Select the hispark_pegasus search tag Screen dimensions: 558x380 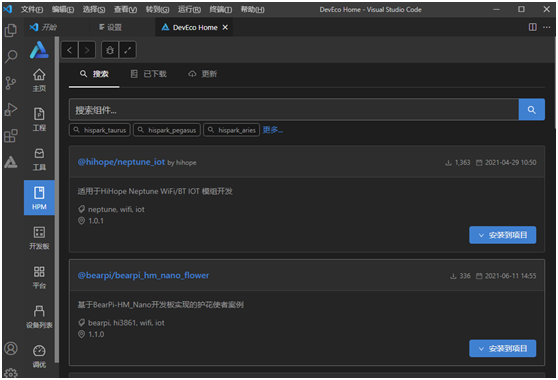tap(167, 130)
